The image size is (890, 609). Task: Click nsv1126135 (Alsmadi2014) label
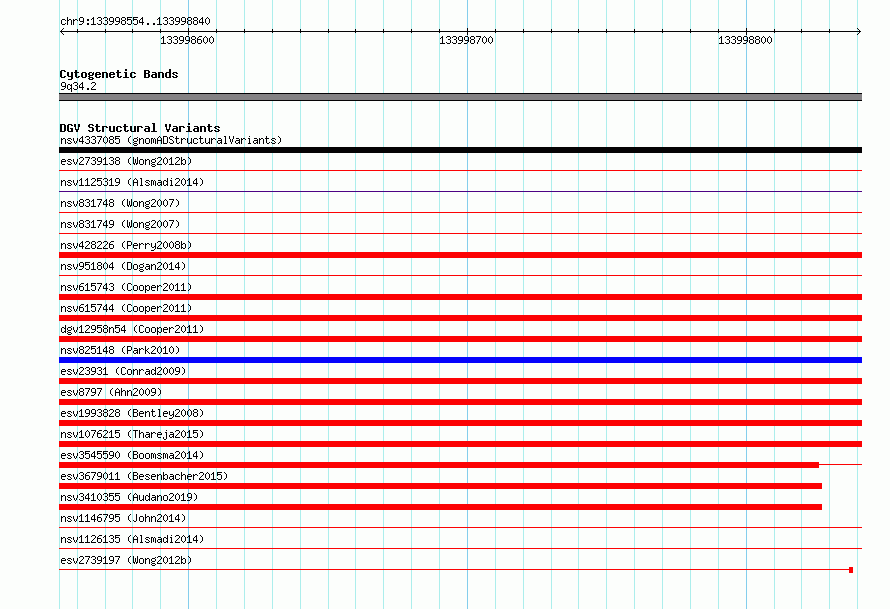132,539
